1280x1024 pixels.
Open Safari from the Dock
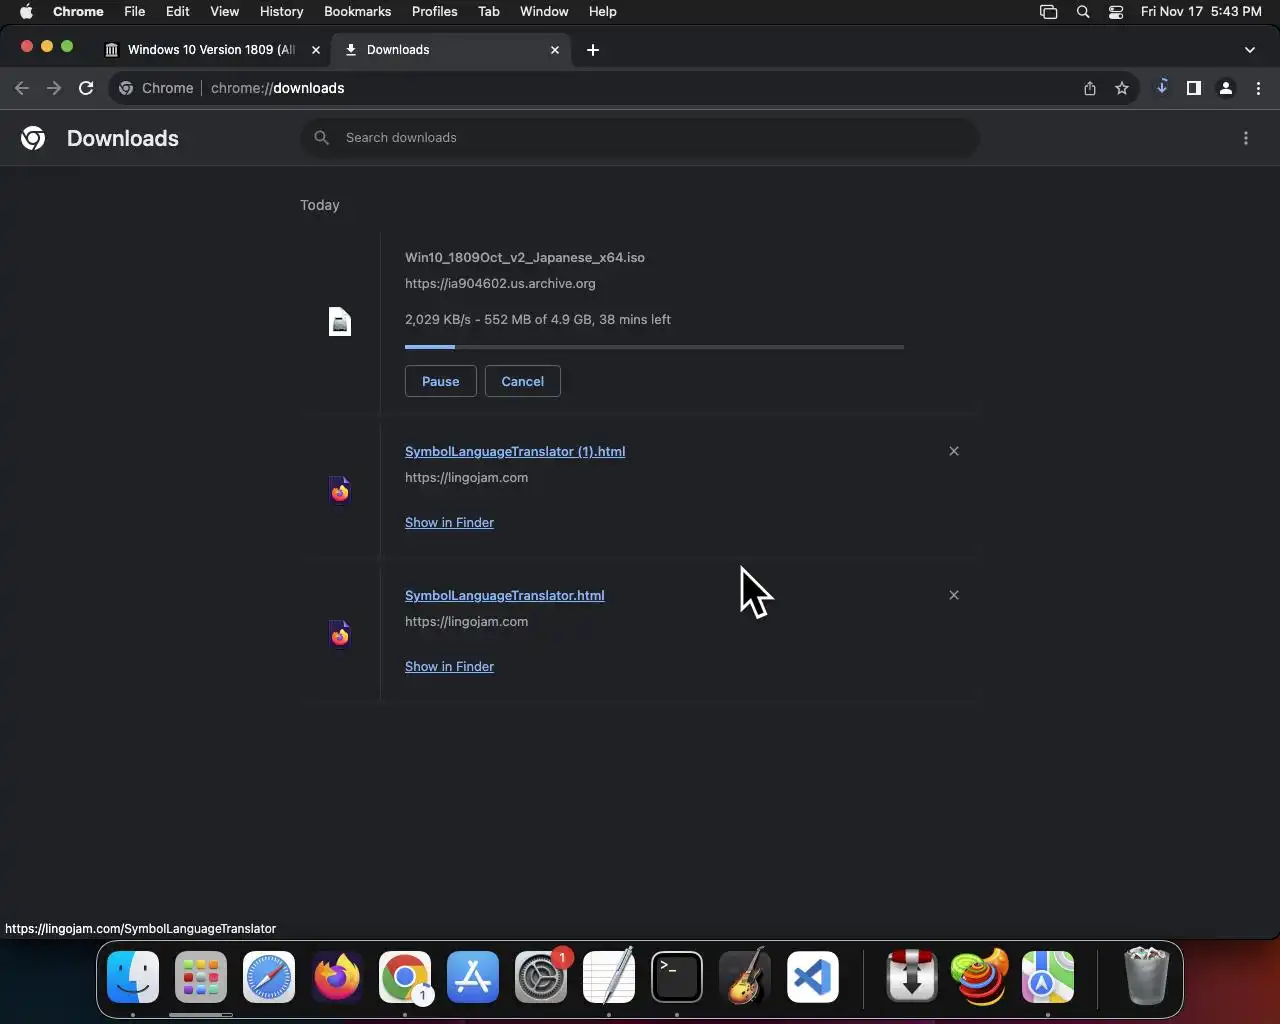click(269, 977)
